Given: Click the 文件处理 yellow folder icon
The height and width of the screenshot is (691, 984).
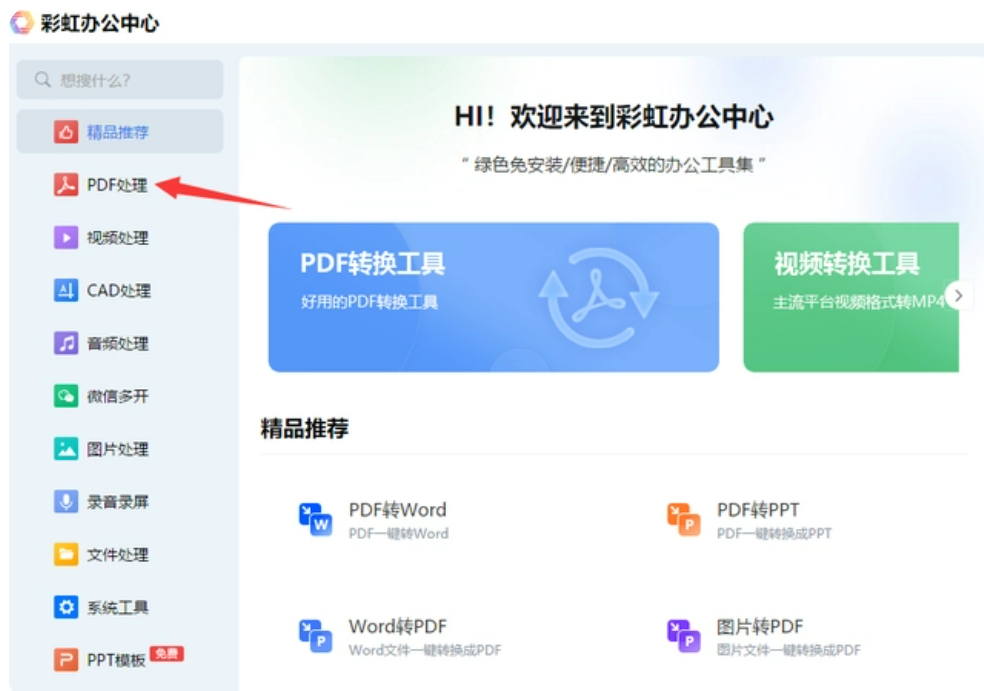Looking at the screenshot, I should [x=65, y=554].
